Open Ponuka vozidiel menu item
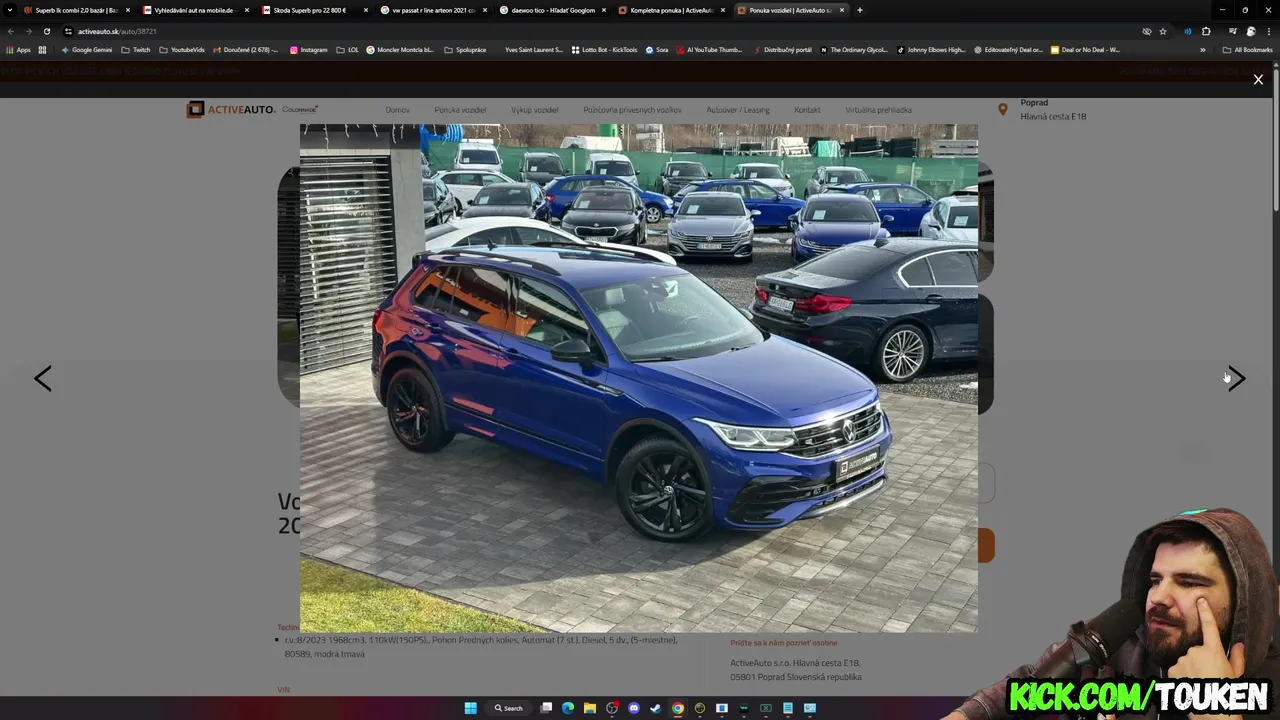1280x720 pixels. click(x=460, y=110)
